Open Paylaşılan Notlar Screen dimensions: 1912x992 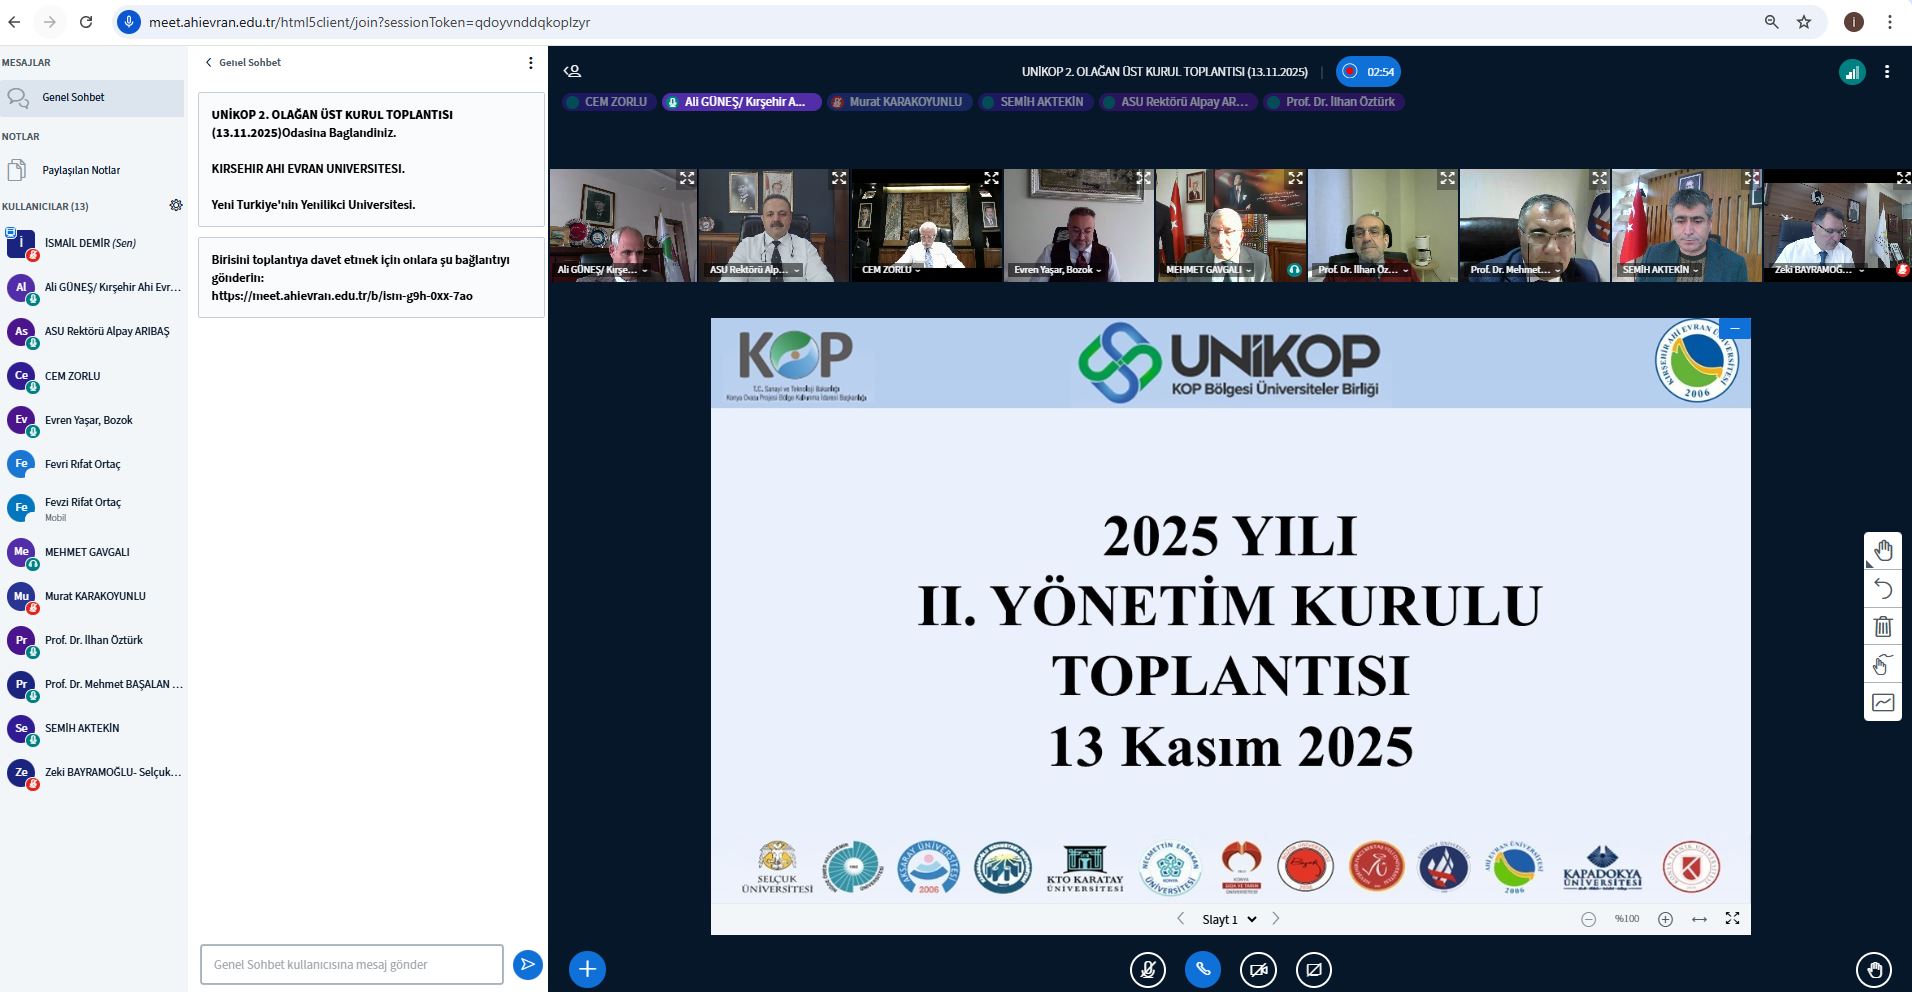pos(82,170)
